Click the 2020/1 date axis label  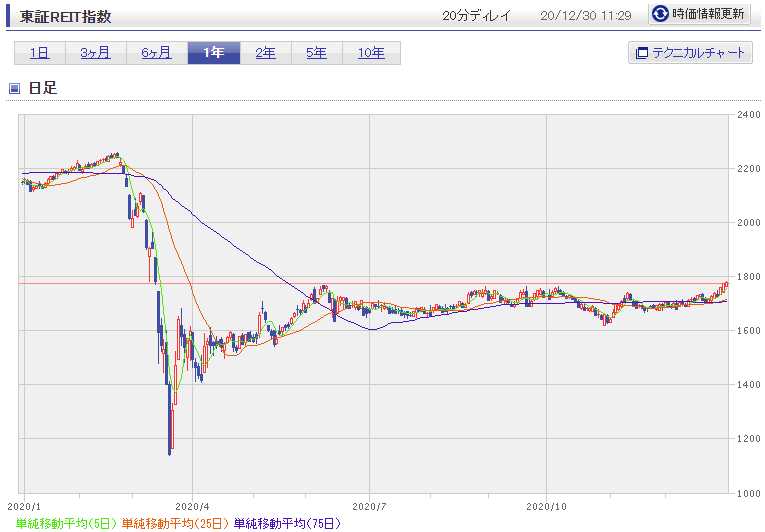(x=24, y=507)
